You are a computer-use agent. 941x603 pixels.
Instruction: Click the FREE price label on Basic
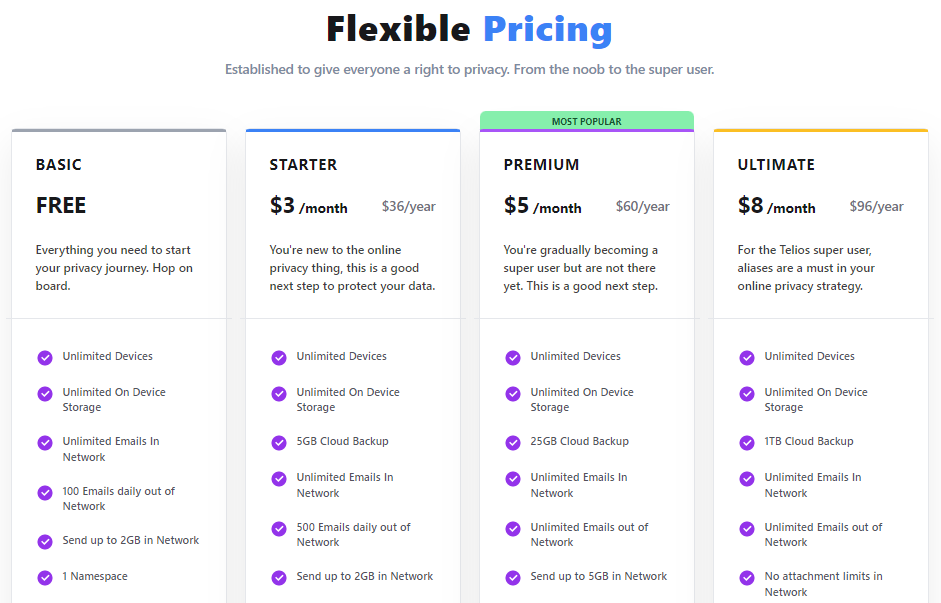(61, 205)
